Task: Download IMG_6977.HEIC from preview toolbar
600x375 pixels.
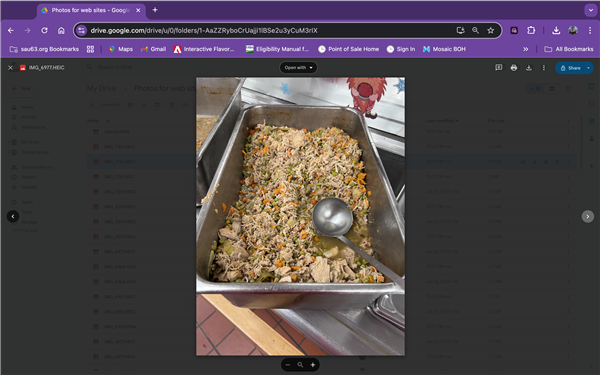Action: click(529, 68)
